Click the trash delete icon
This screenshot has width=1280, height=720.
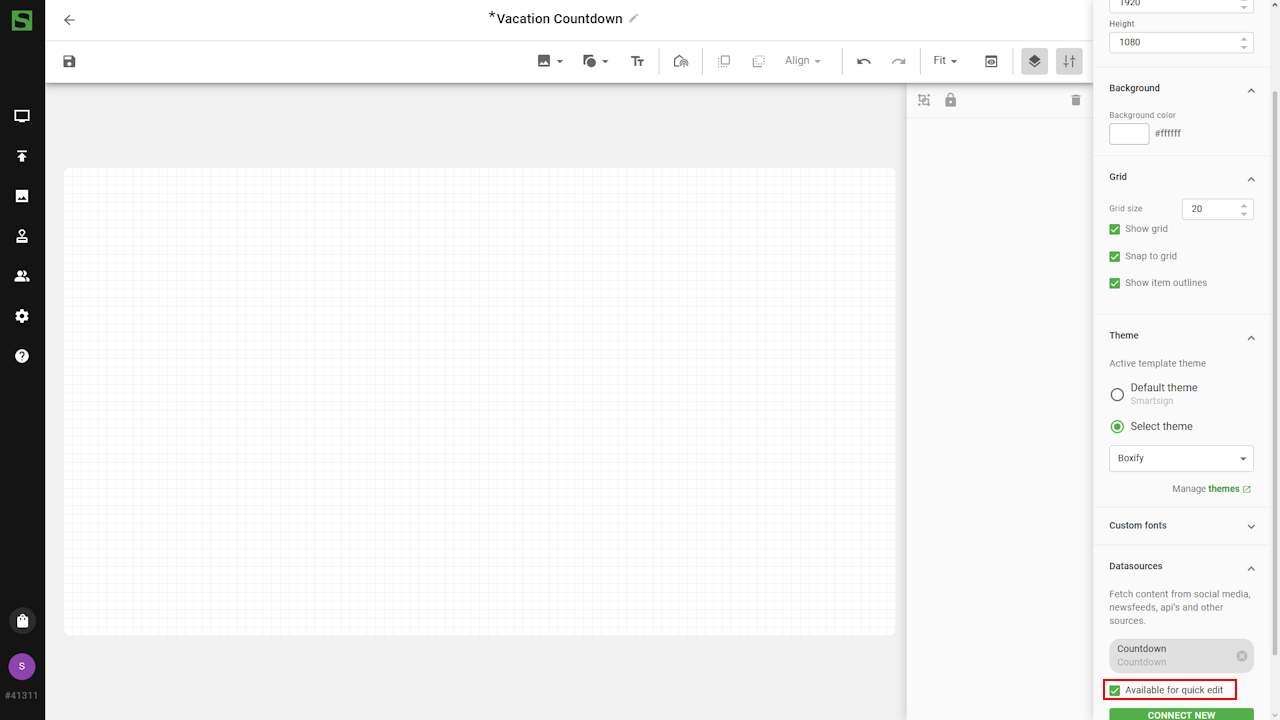coord(1076,100)
